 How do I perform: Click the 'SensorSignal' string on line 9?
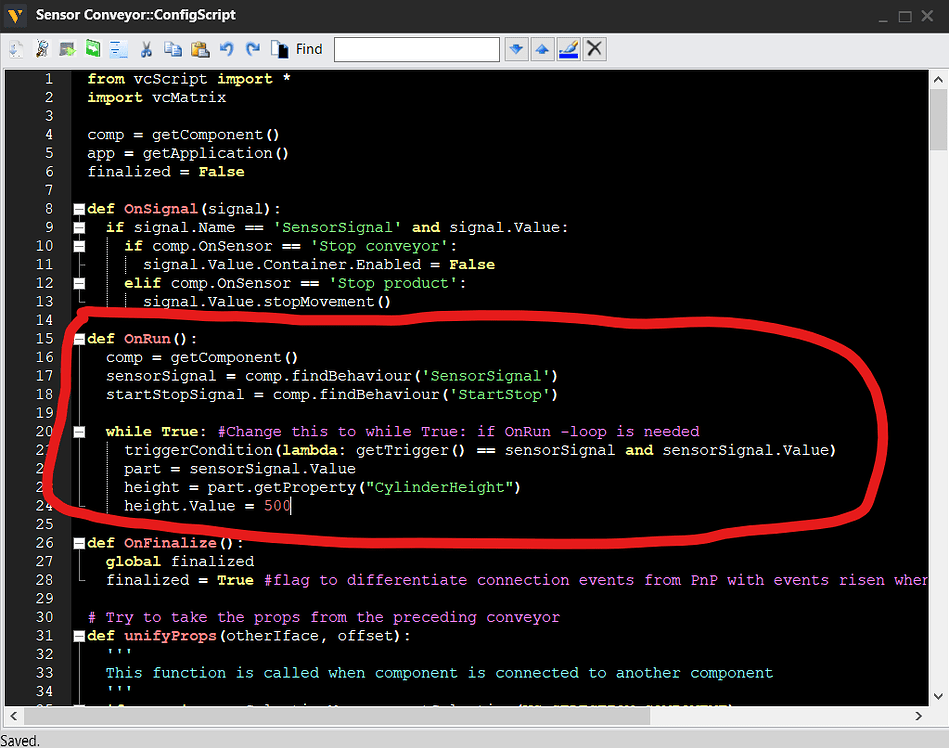[x=337, y=228]
